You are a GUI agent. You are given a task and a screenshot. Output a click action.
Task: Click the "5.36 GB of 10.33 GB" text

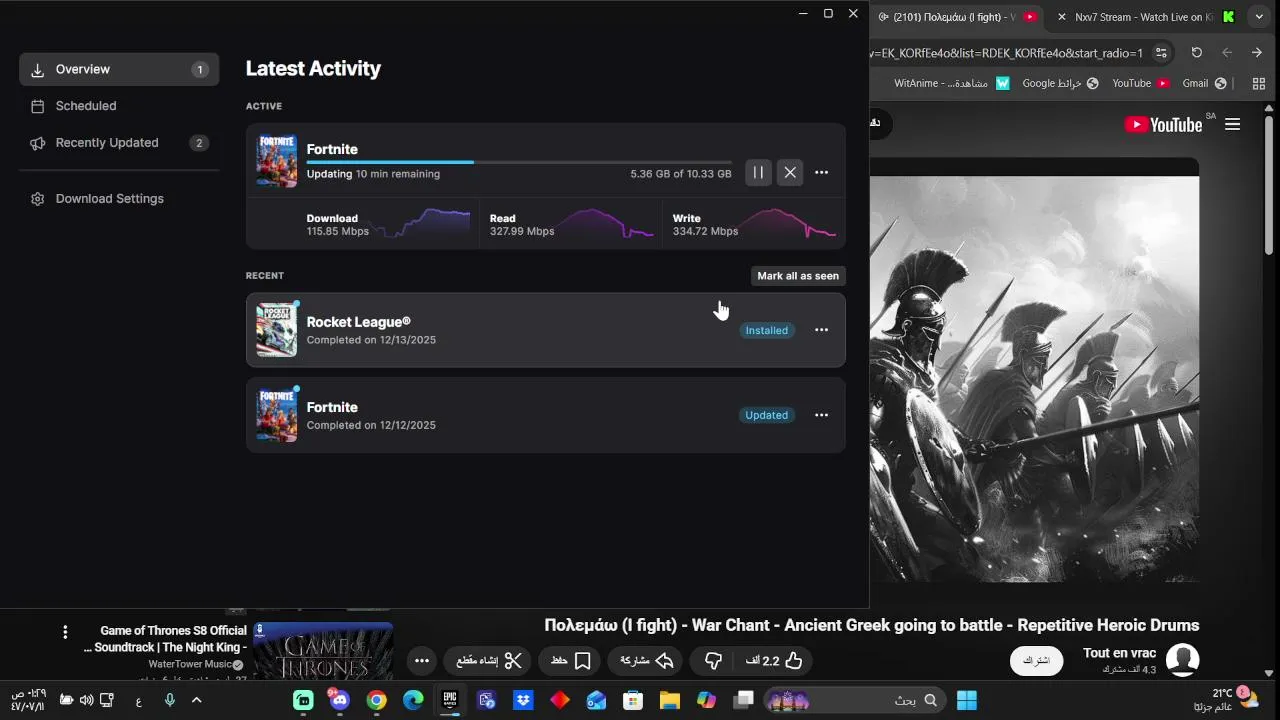pos(681,174)
